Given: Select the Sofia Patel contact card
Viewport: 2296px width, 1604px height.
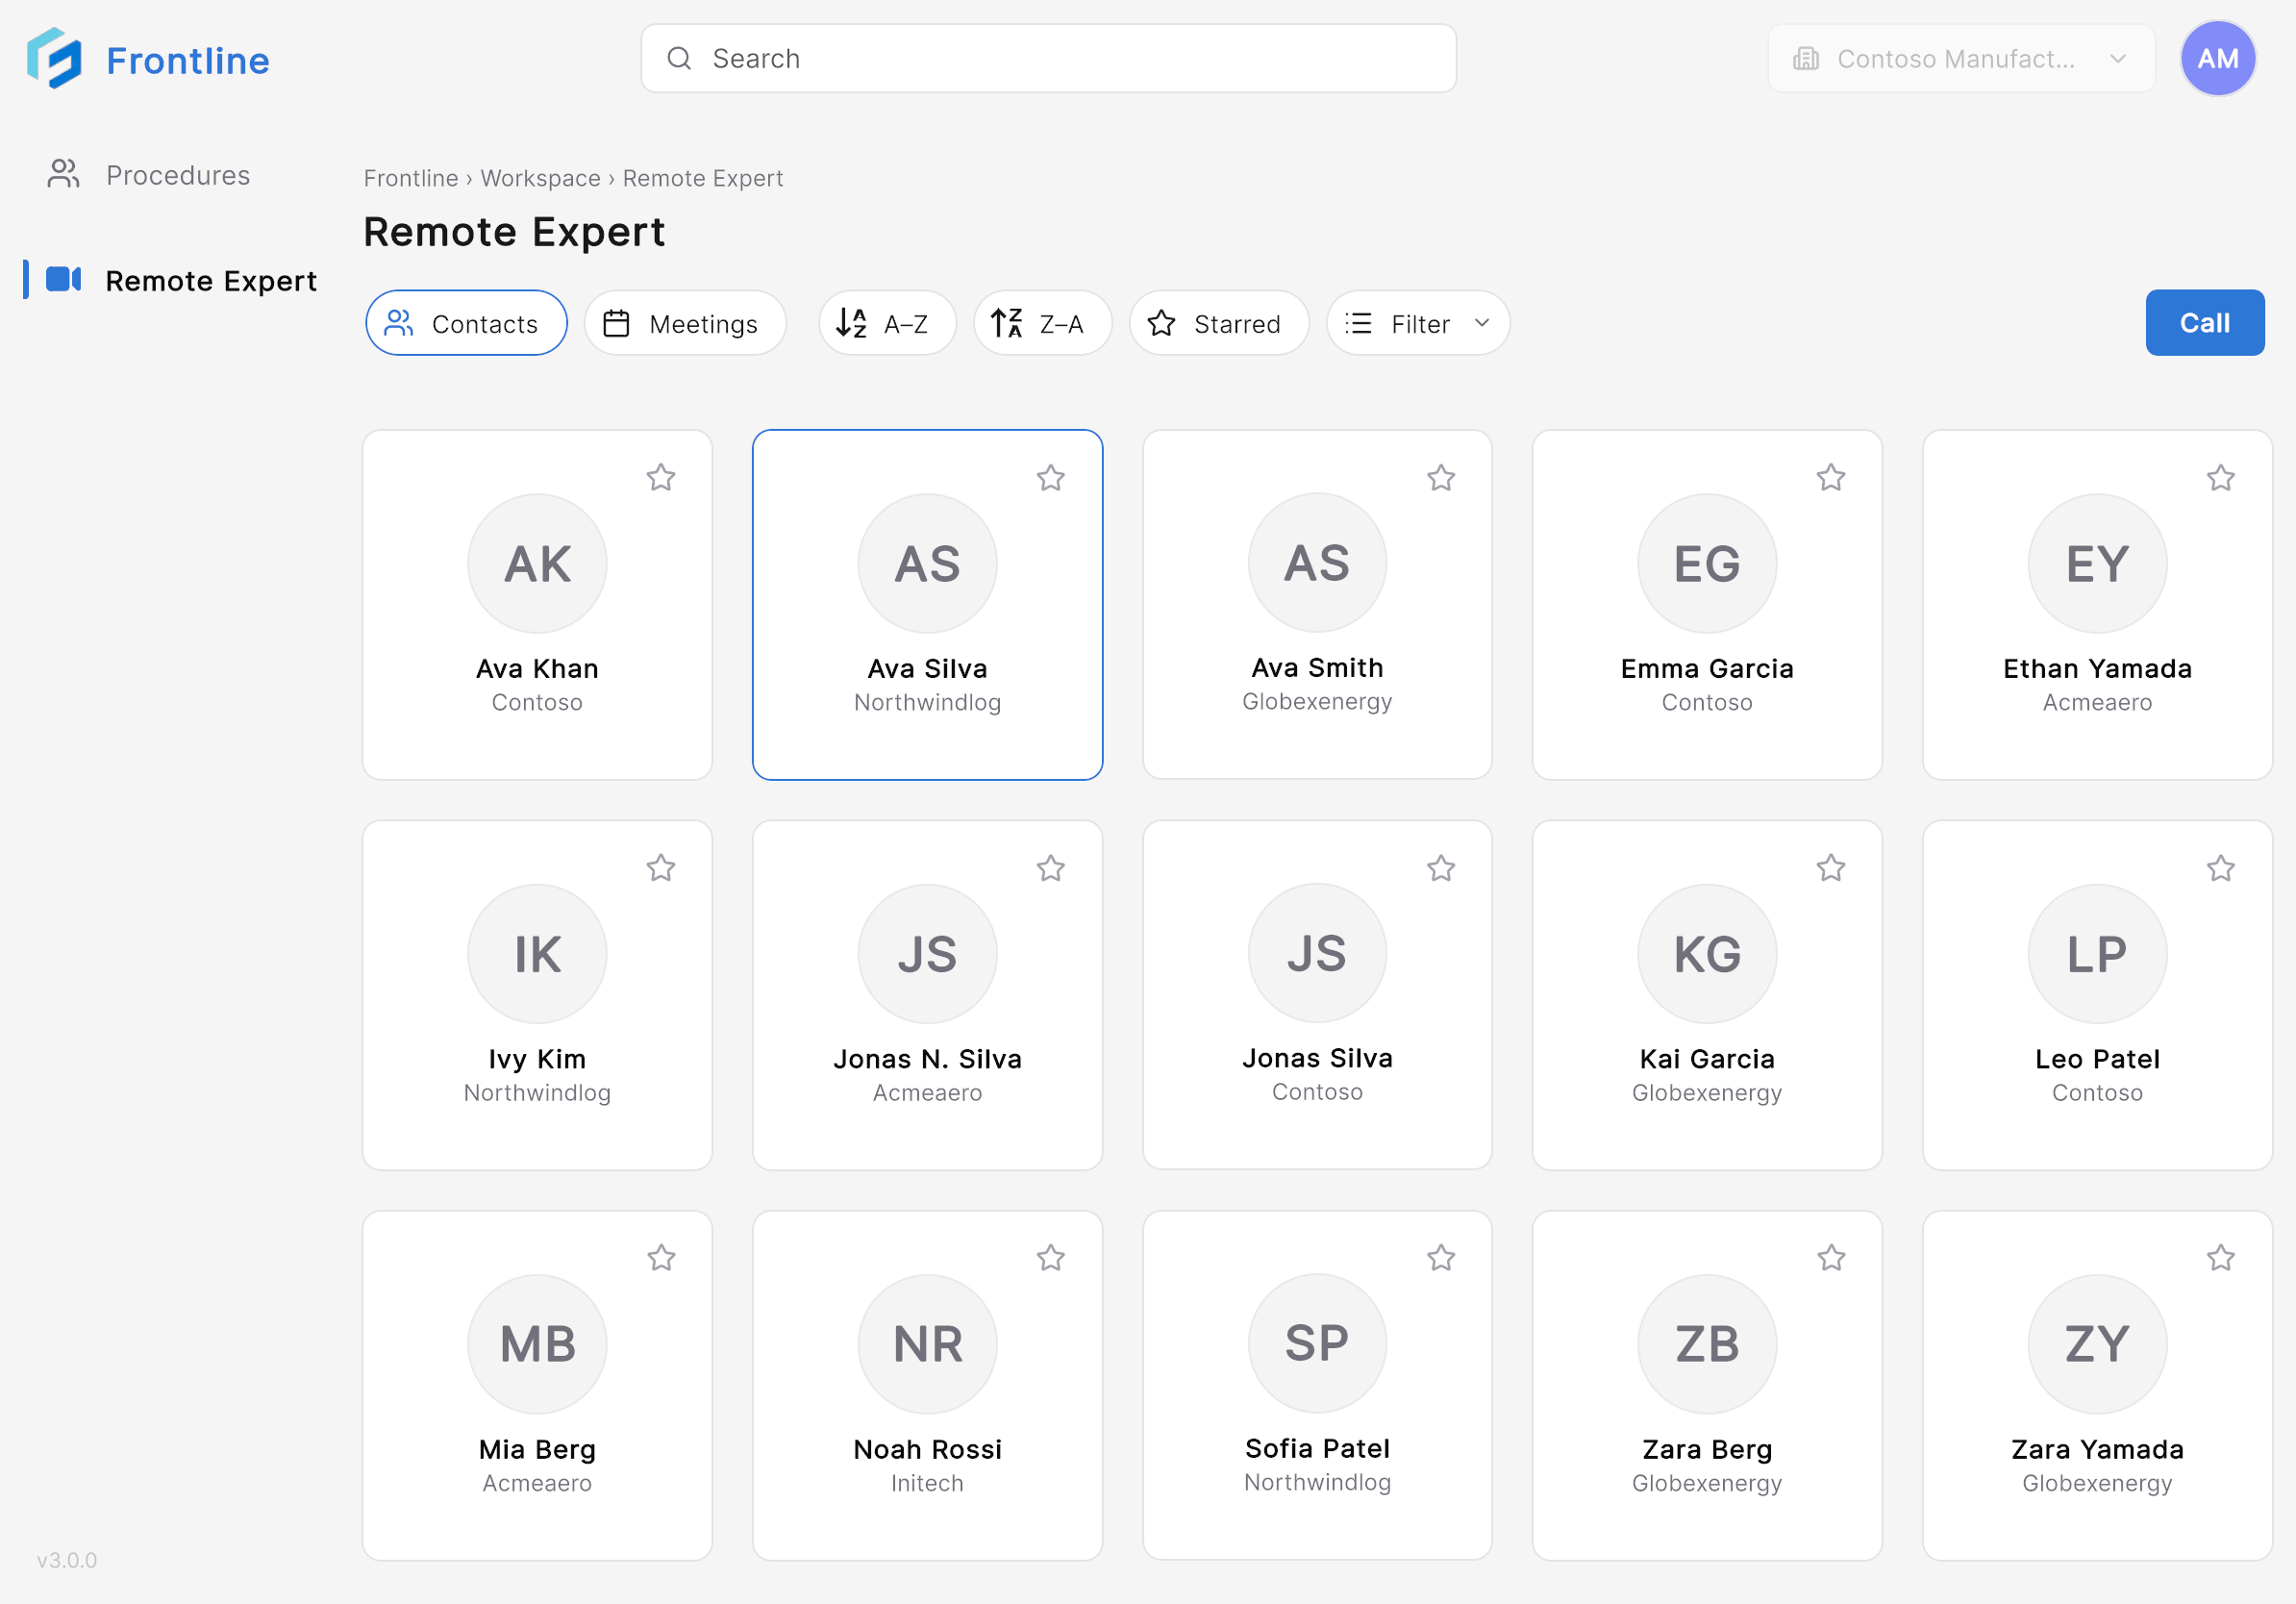Looking at the screenshot, I should tap(1317, 1384).
